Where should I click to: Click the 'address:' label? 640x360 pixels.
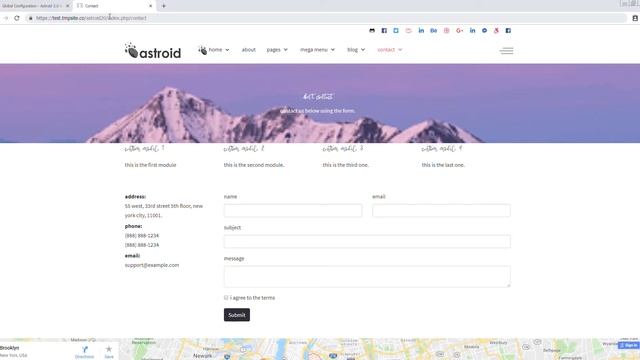pos(135,197)
